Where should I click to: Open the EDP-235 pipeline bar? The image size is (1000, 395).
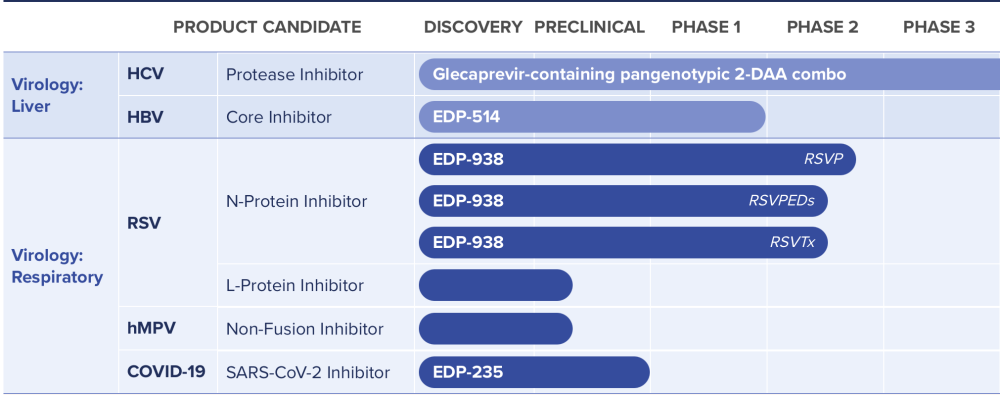tap(534, 372)
